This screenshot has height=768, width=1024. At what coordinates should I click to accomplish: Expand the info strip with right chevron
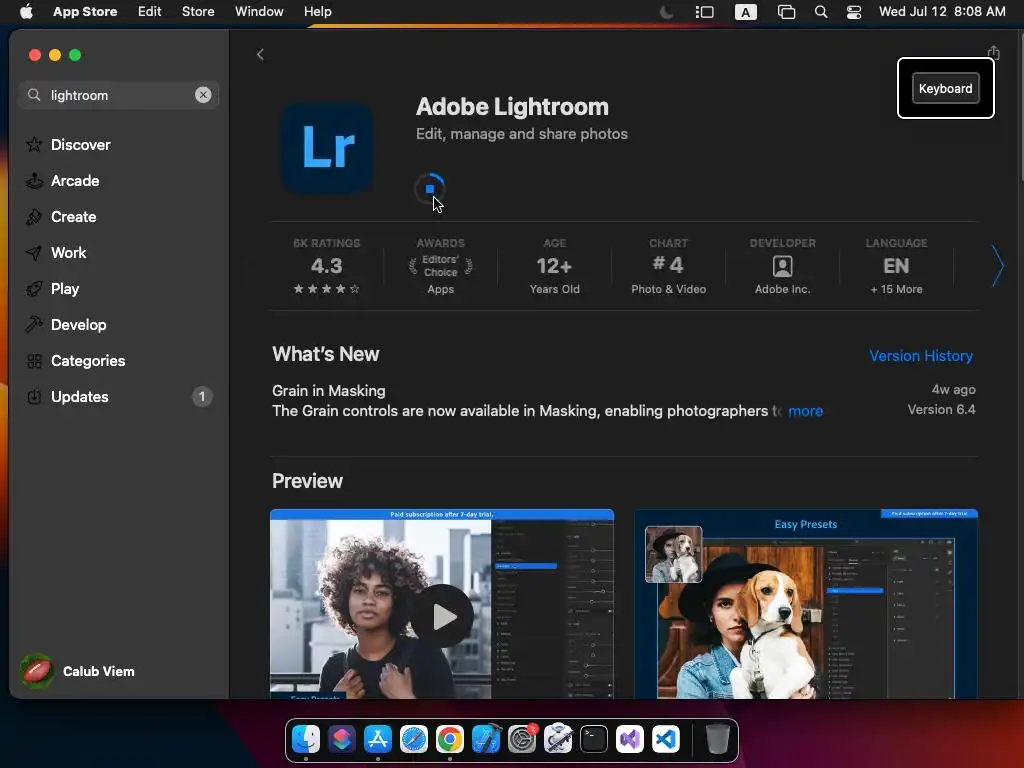[x=997, y=266]
